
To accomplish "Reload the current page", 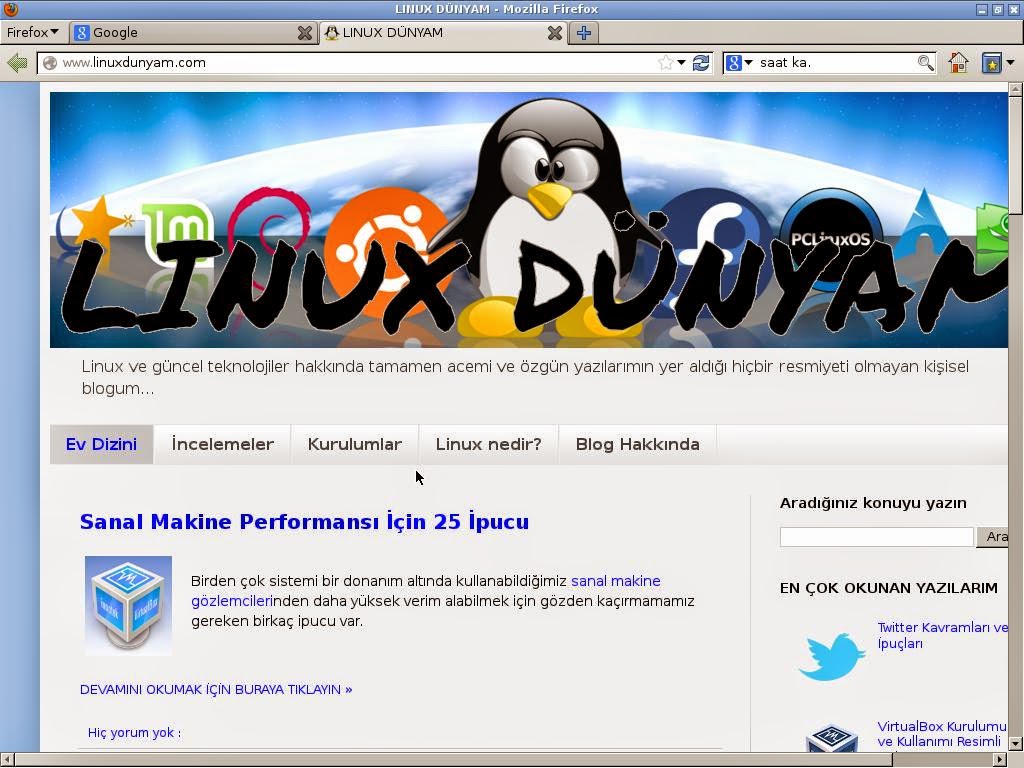I will 701,62.
